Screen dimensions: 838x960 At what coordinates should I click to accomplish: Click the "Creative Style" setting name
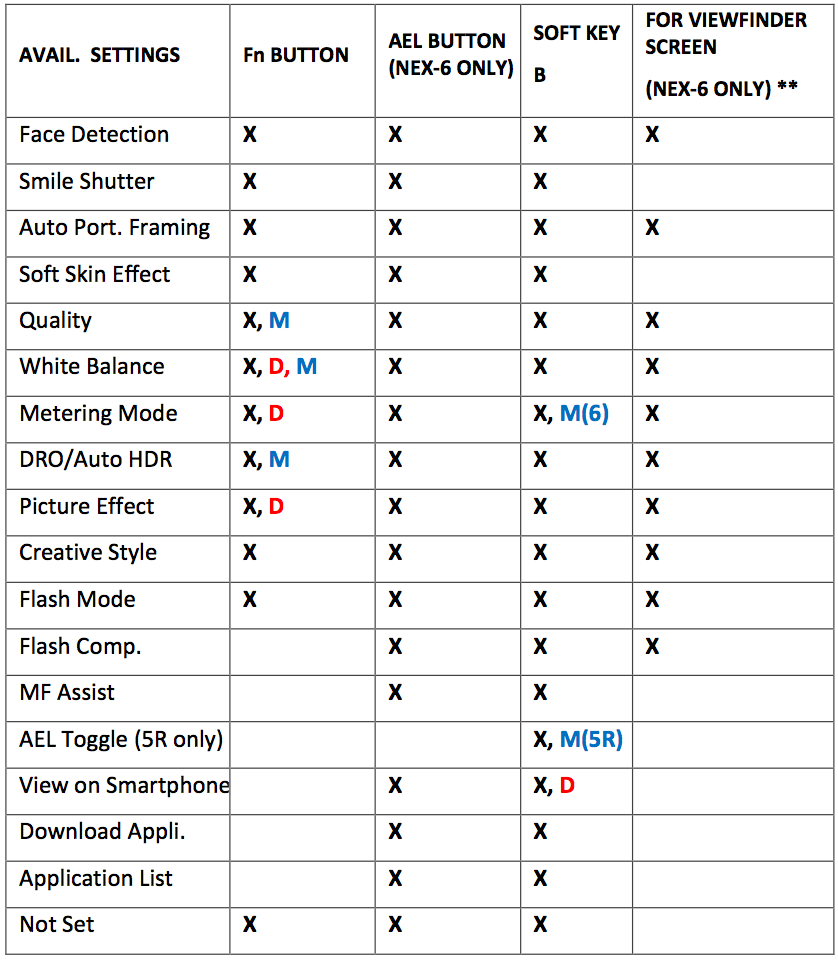point(88,552)
